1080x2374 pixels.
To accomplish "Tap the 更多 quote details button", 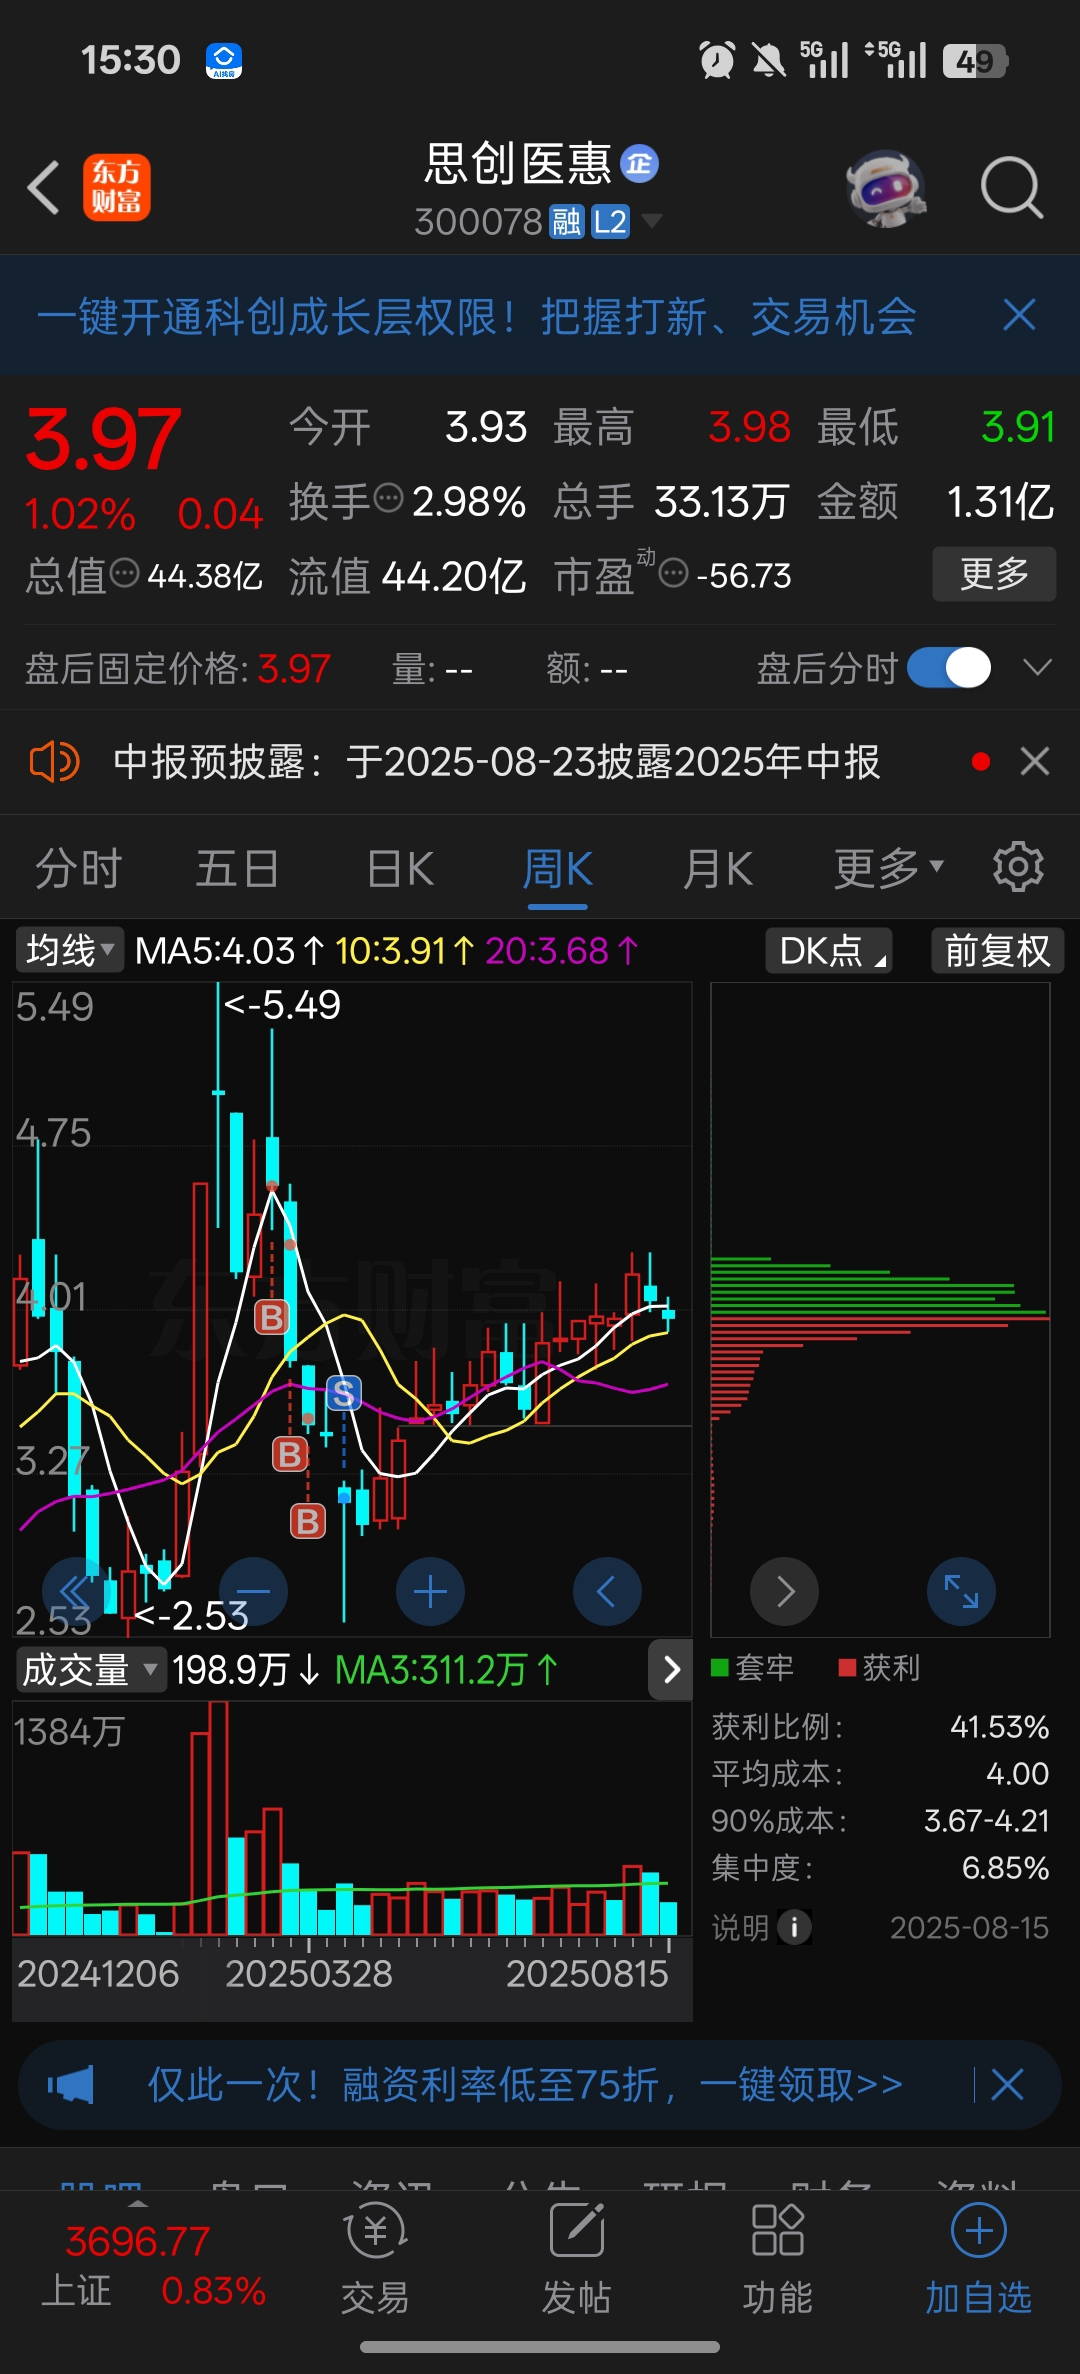I will click(x=994, y=574).
